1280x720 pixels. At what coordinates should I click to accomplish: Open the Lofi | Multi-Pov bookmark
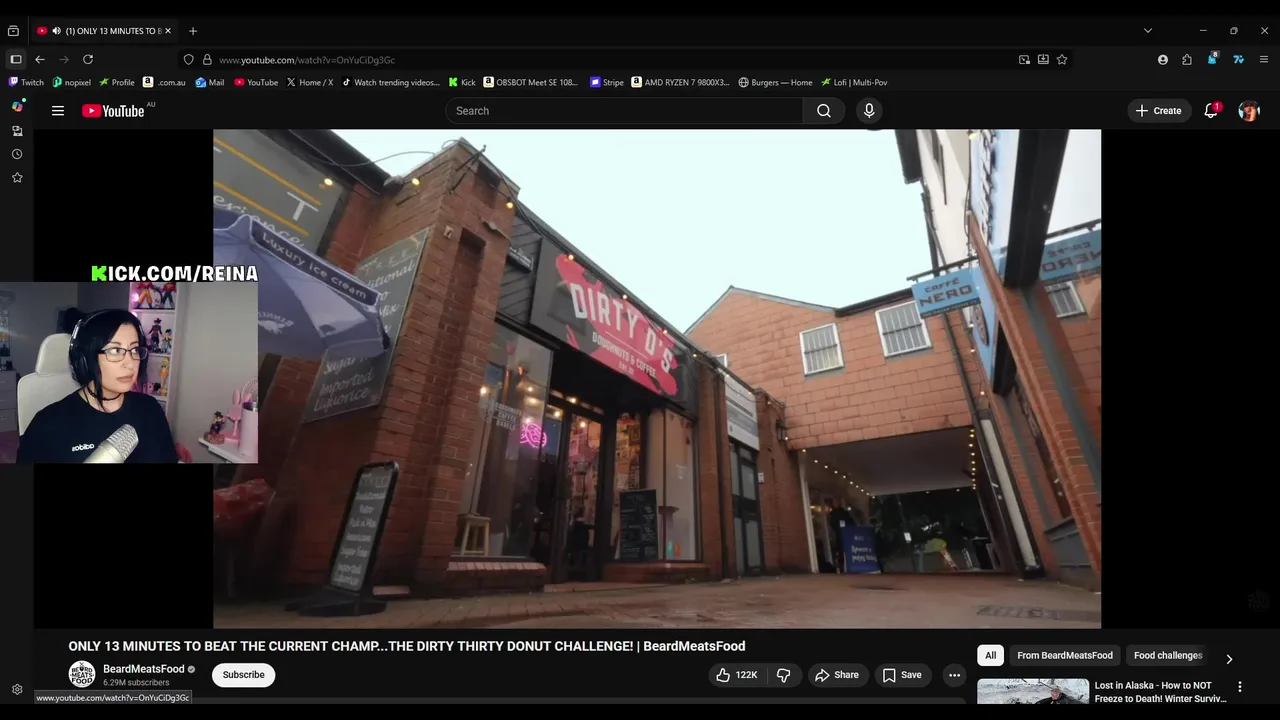pos(855,83)
